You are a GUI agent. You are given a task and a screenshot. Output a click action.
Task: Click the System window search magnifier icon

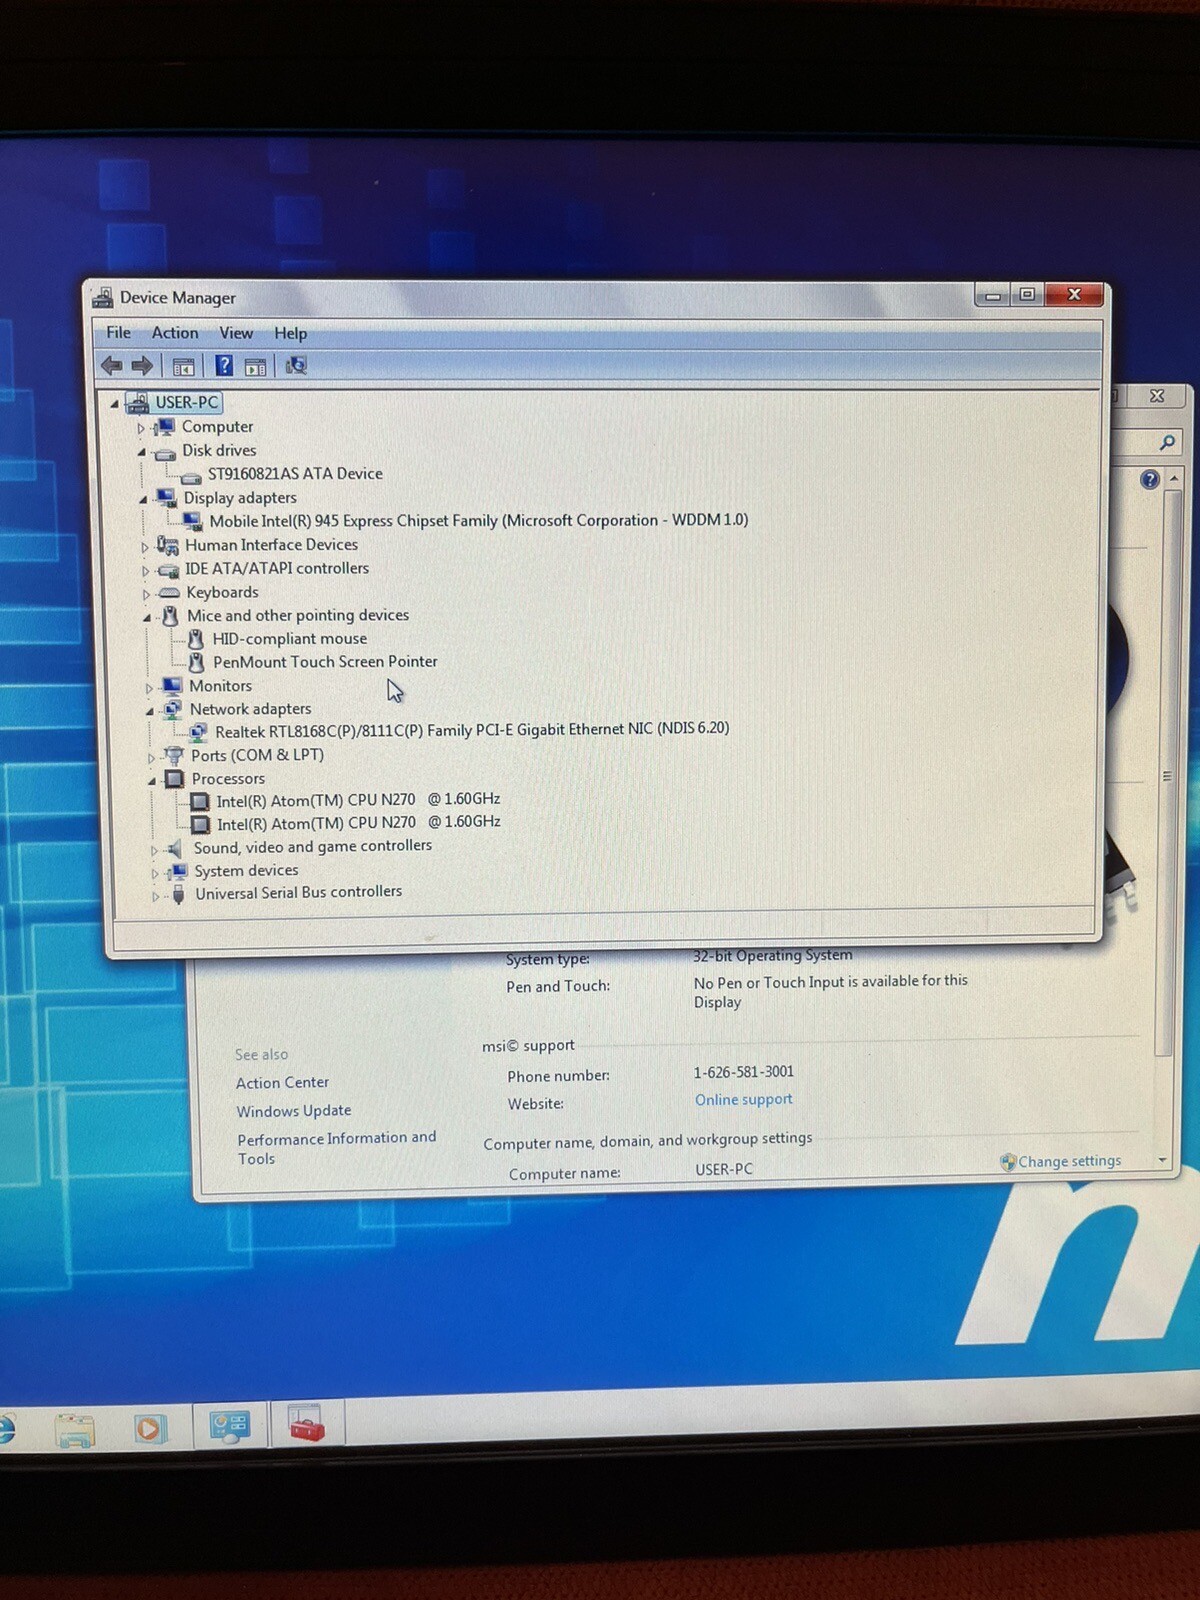point(1167,442)
